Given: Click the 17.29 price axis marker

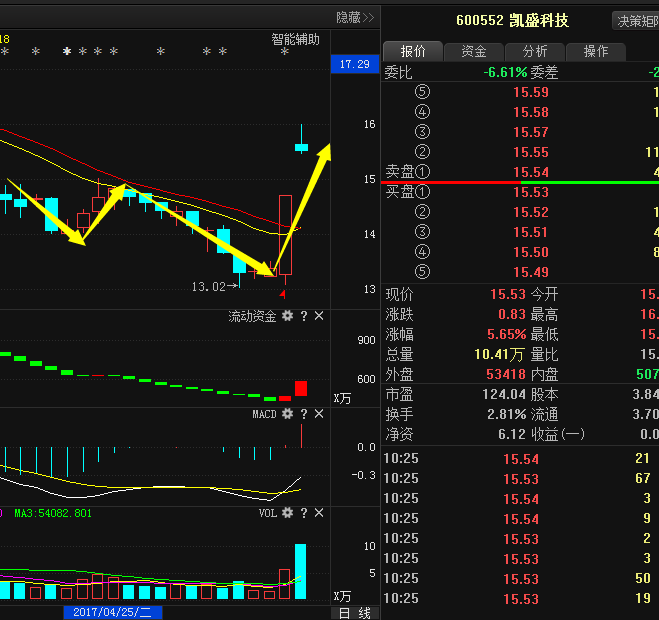Looking at the screenshot, I should pos(355,64).
